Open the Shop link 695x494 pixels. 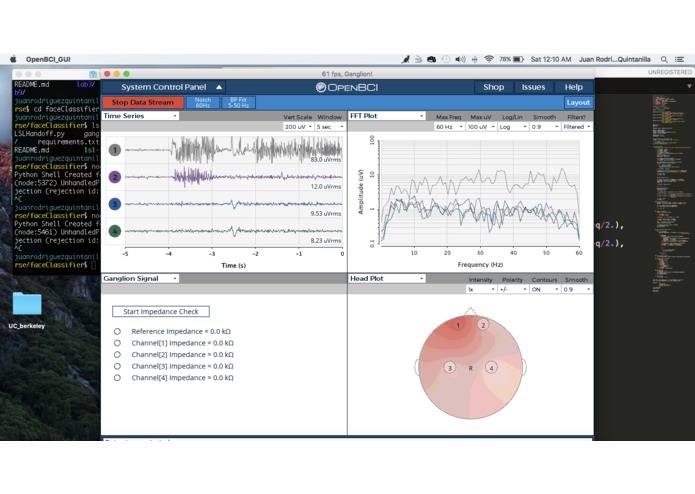pos(493,87)
